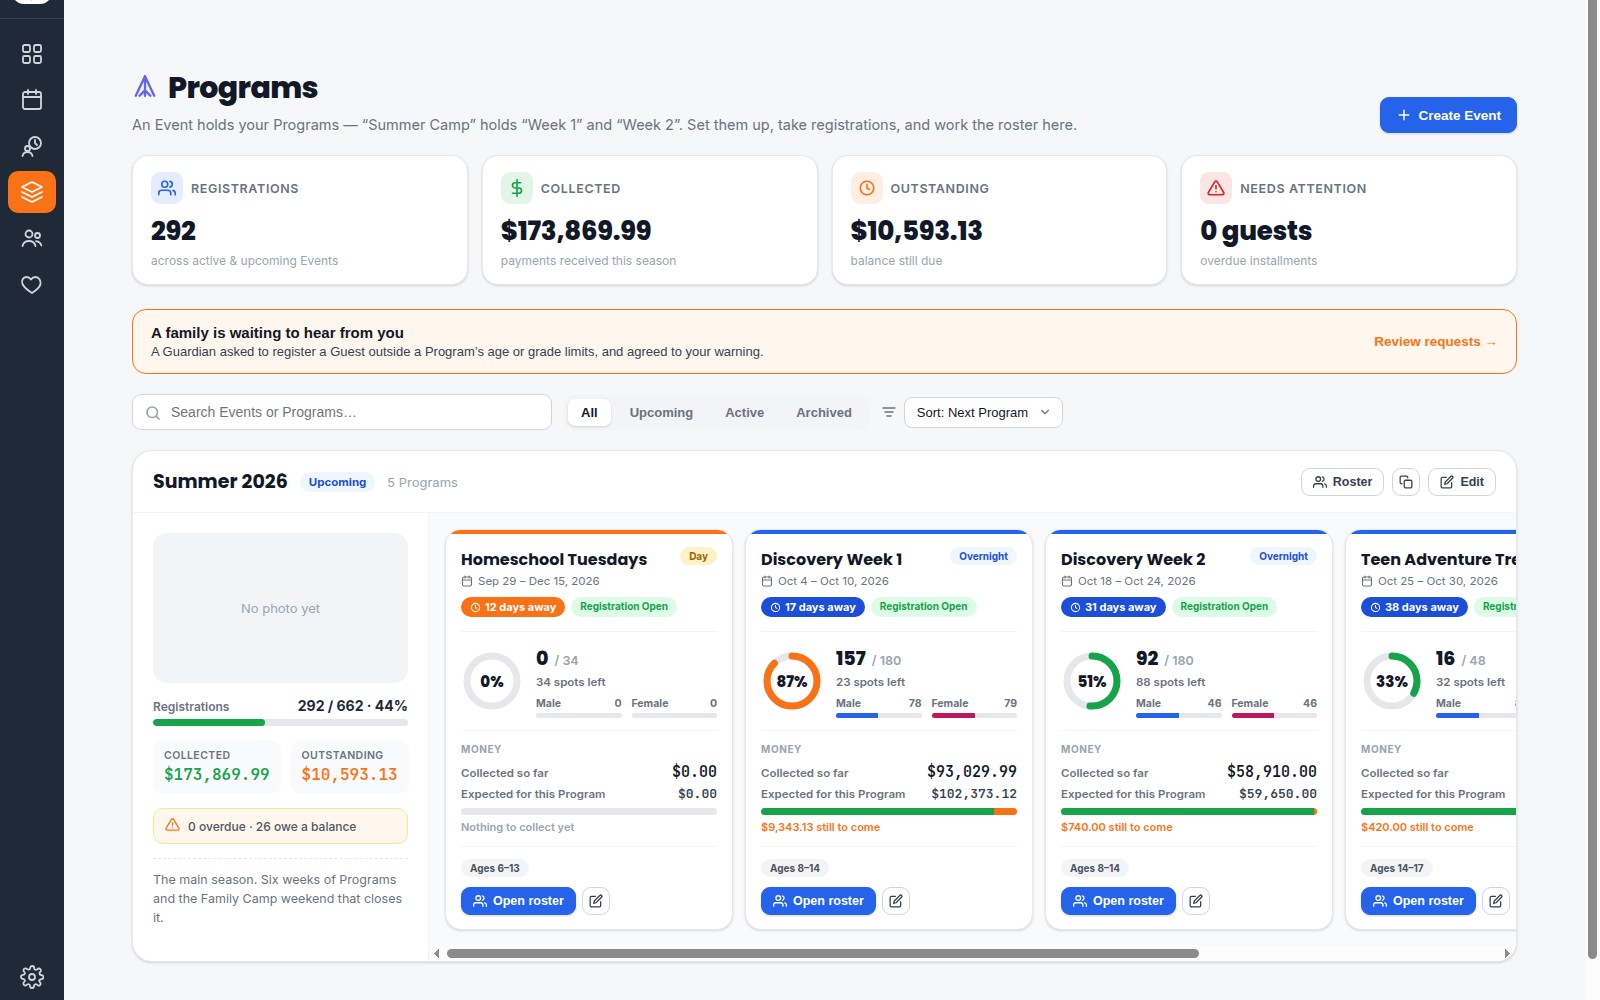Click edit pencil icon on Discovery Week 1 card
Viewport: 1600px width, 1000px height.
coord(896,901)
